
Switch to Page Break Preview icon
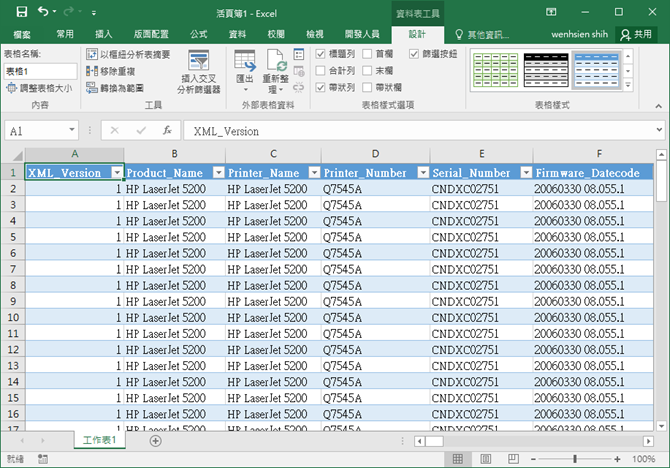[513, 459]
